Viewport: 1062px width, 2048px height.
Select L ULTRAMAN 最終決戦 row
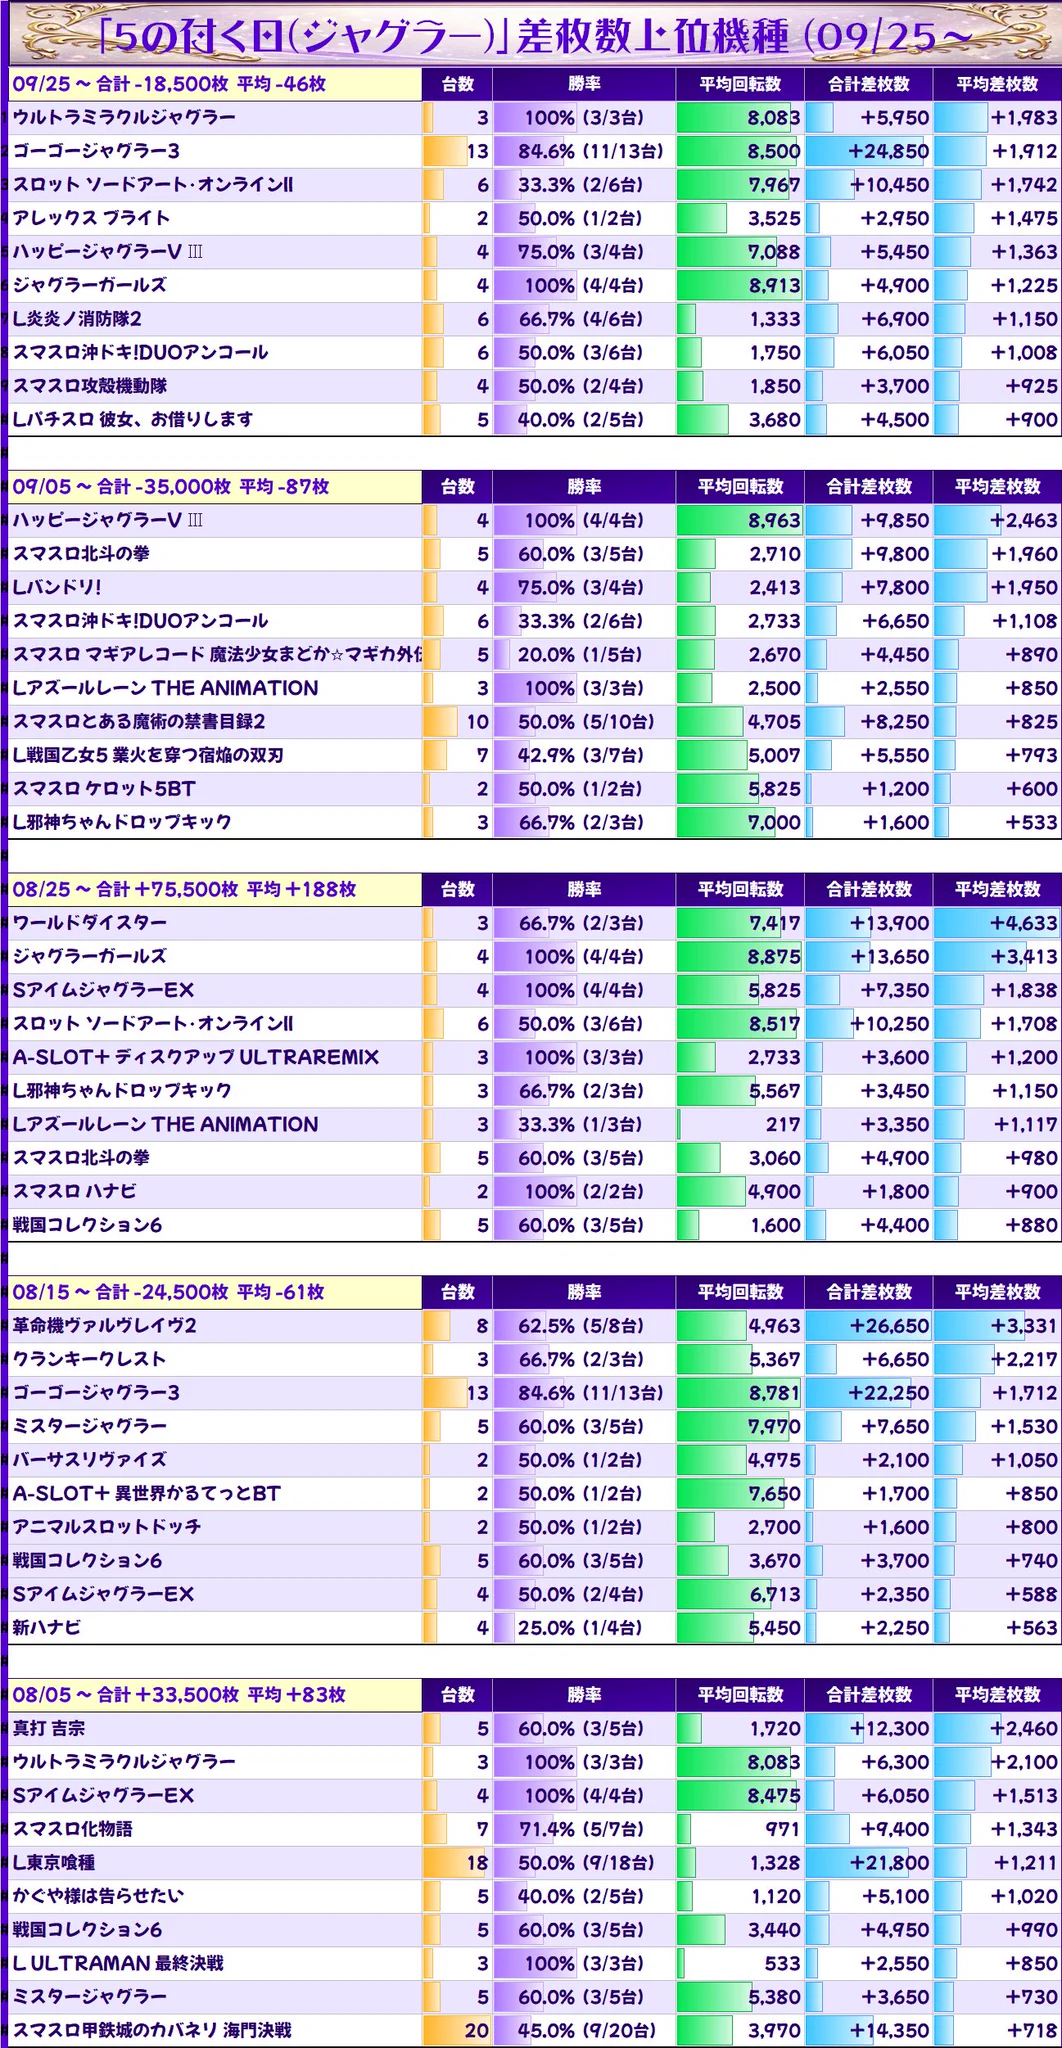coord(535,1964)
